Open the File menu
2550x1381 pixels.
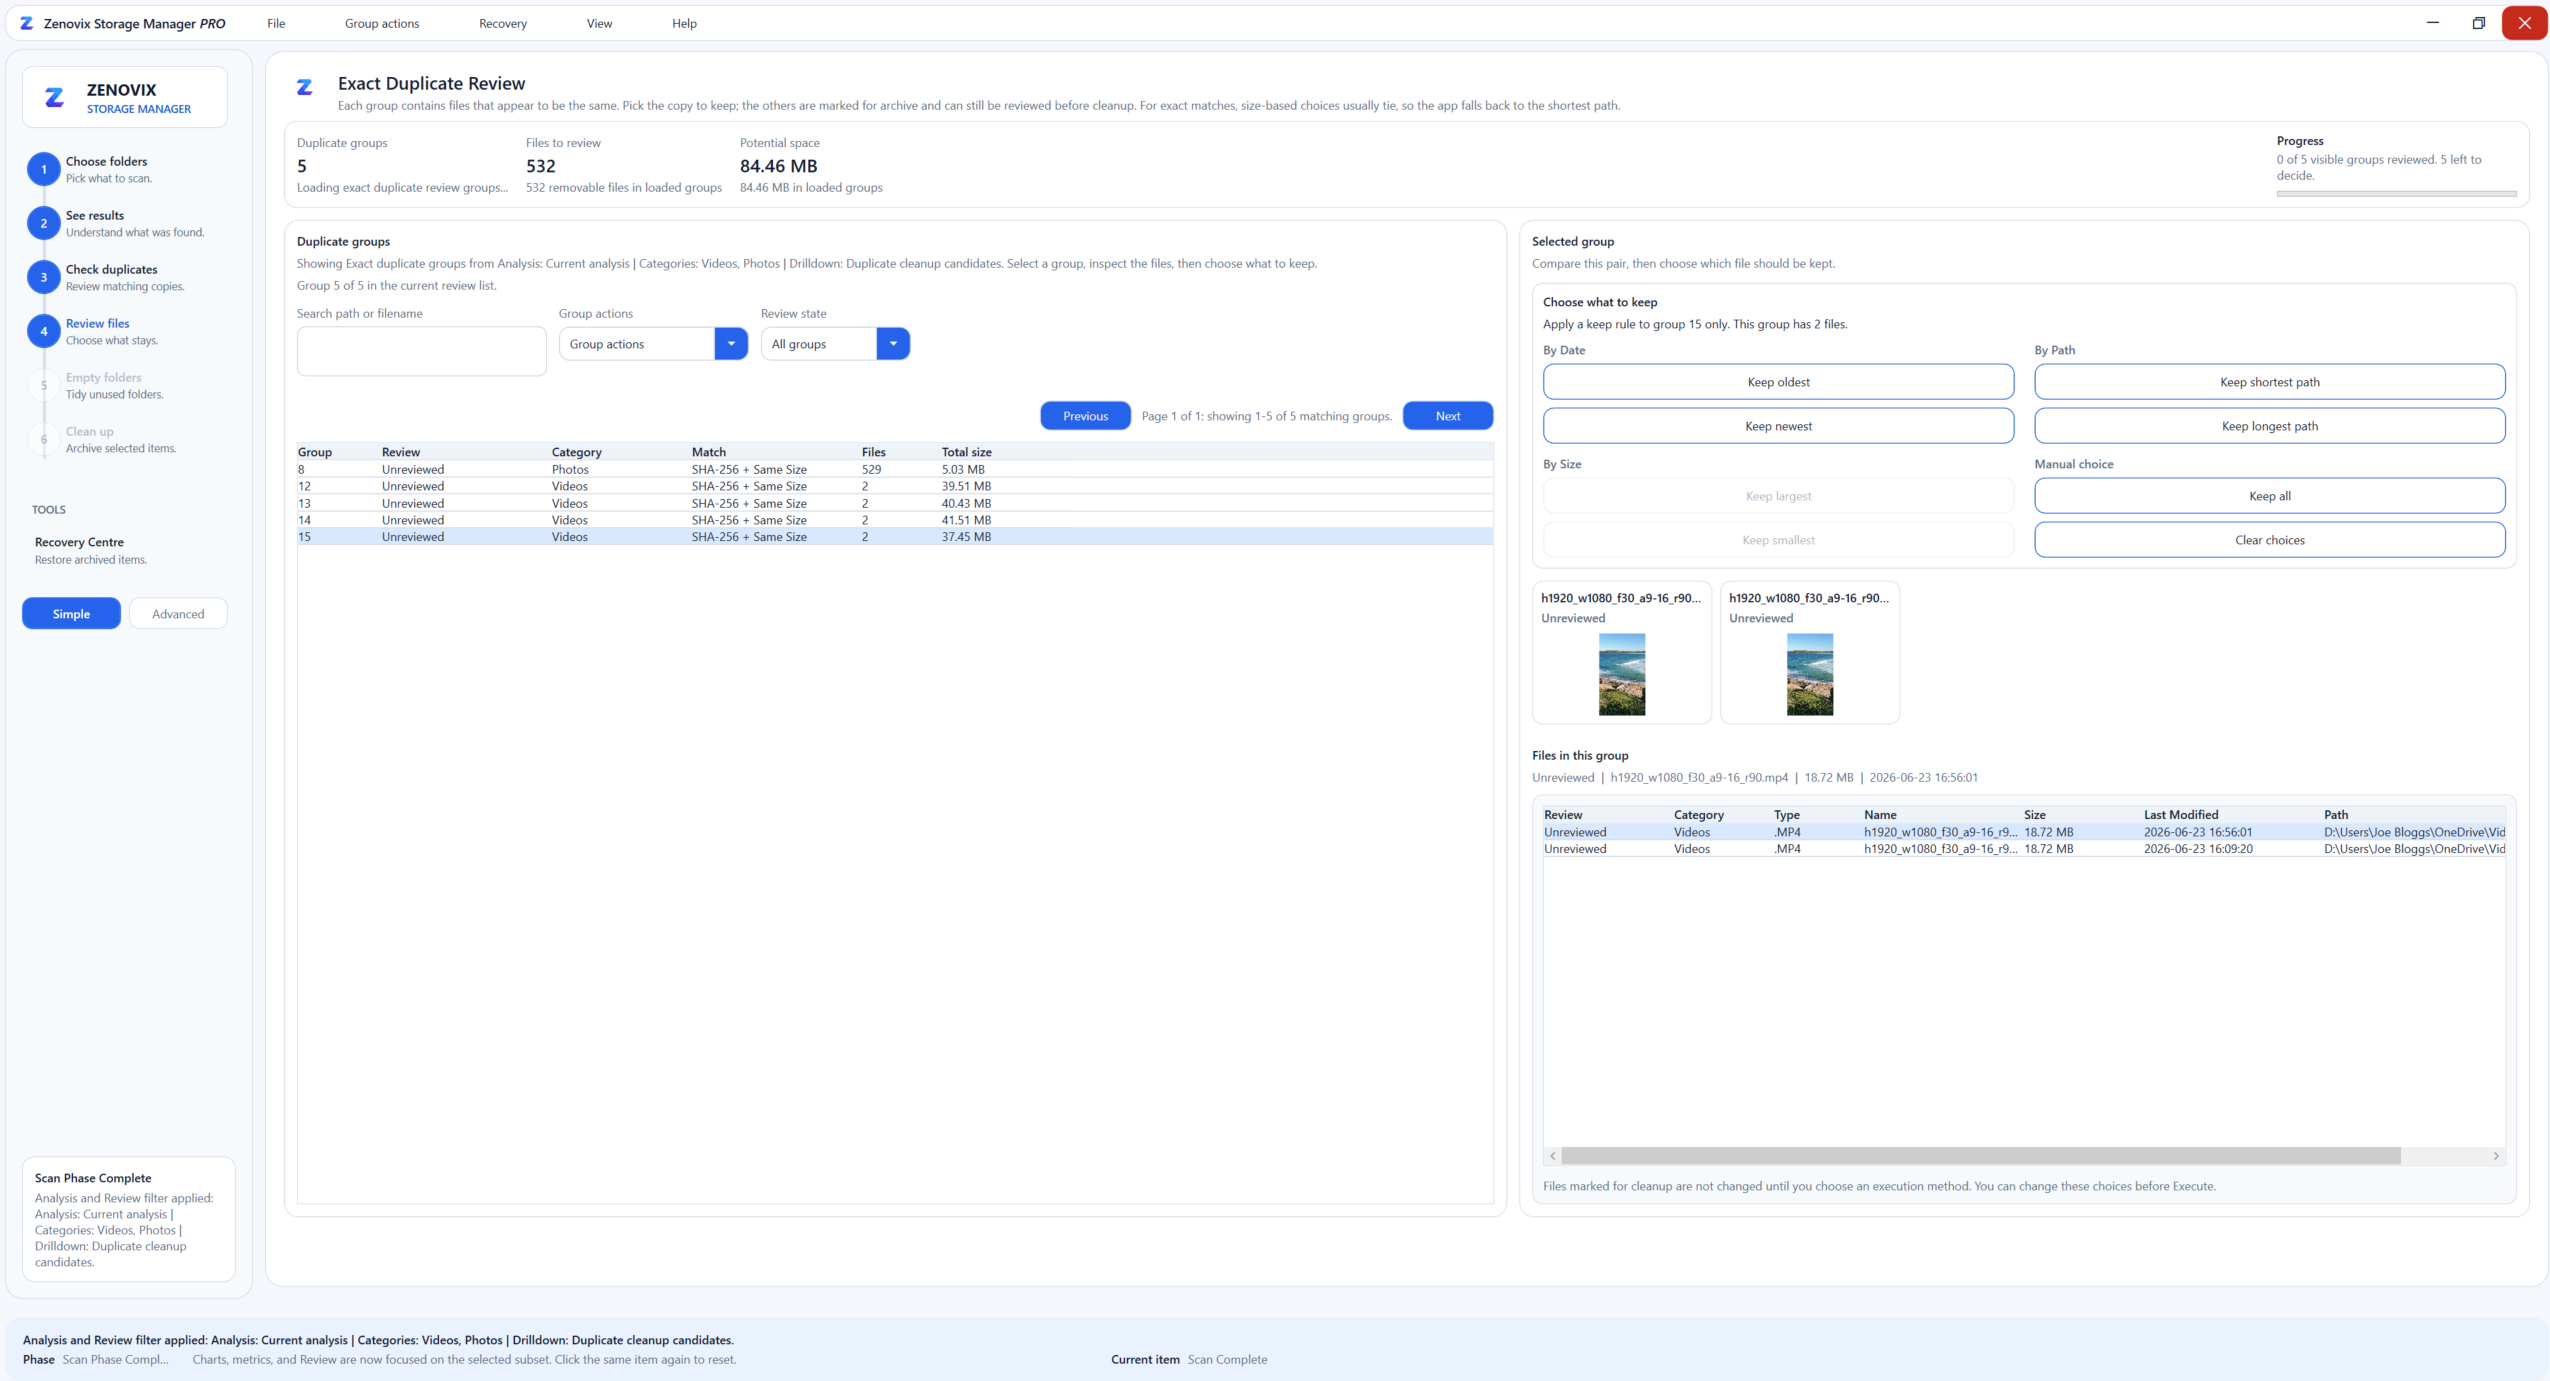[276, 23]
